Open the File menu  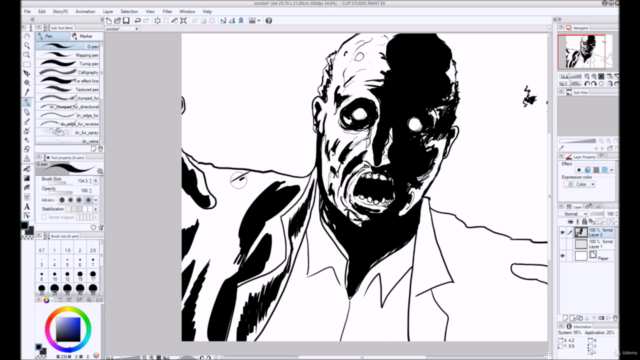[x=27, y=11]
